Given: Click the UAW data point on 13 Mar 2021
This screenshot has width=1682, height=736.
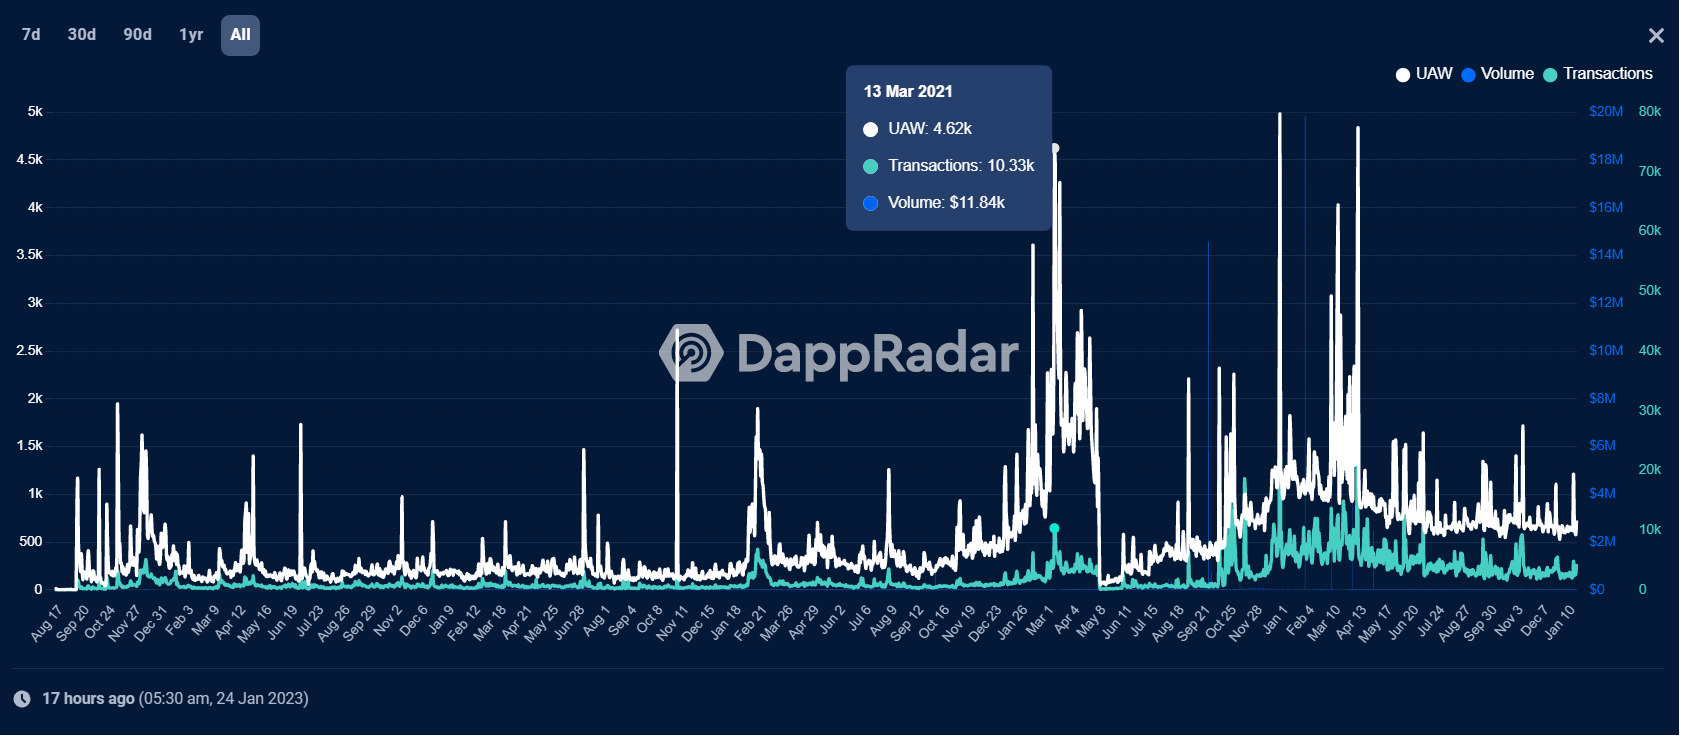Looking at the screenshot, I should [1055, 148].
